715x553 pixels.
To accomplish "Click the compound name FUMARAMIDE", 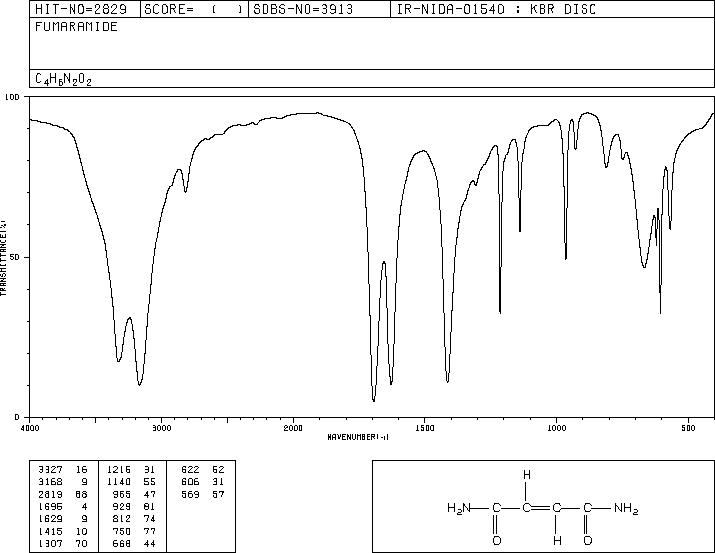I will [x=76, y=27].
